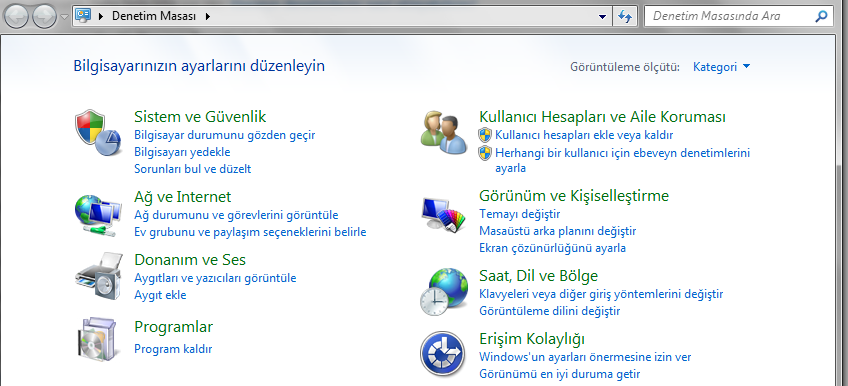Click the Aygıt ekle link
Image resolution: width=848 pixels, height=386 pixels.
pyautogui.click(x=160, y=295)
